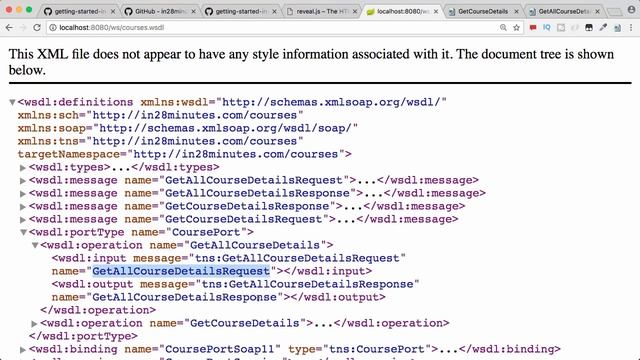This screenshot has width=640, height=360.
Task: Expand the wsdl:types node
Action: click(x=23, y=167)
